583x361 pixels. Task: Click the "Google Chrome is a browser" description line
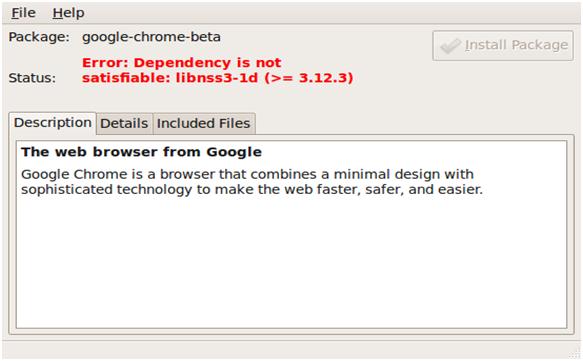[x=247, y=174]
